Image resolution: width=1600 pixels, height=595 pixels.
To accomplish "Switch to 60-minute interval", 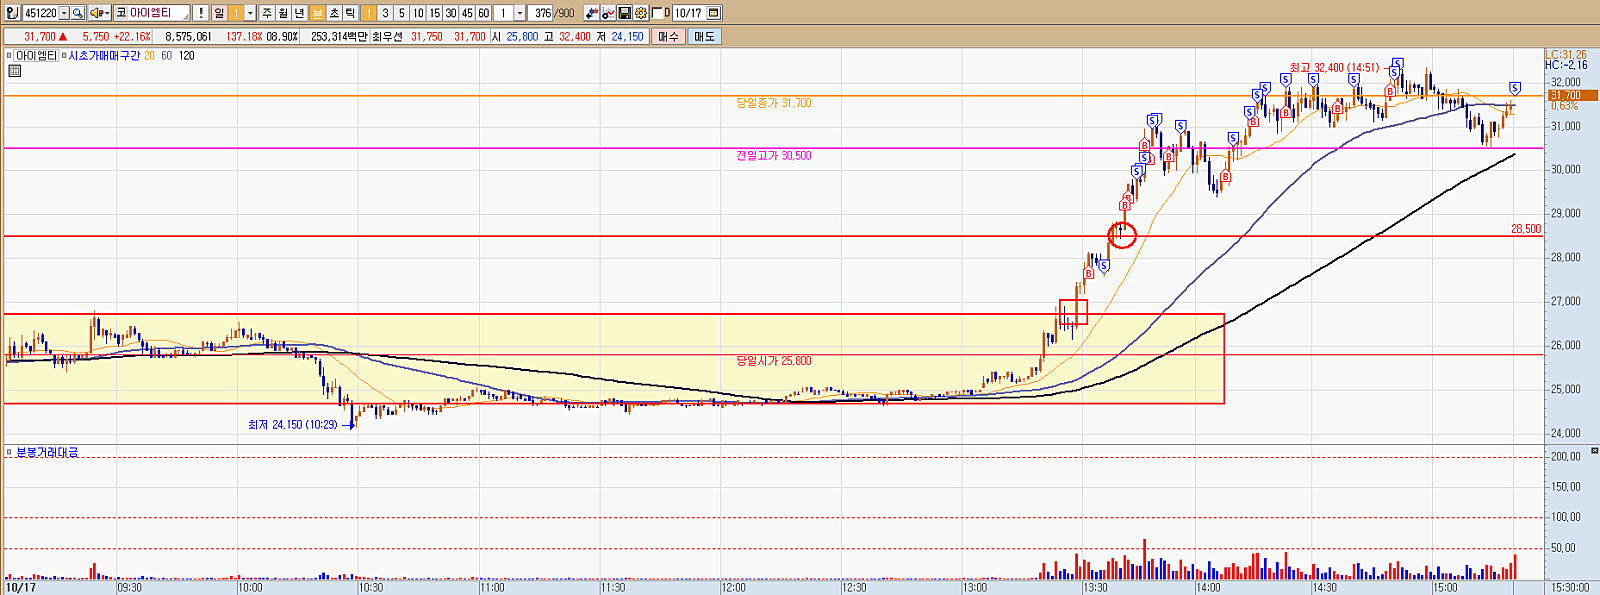I will [x=483, y=13].
